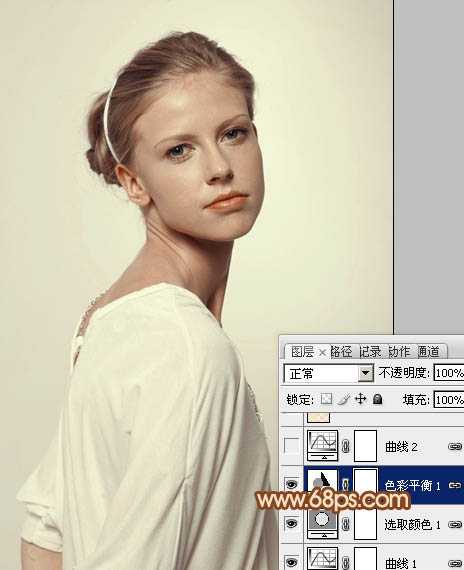
Task: Open the 正常 blend mode dropdown
Action: [365, 373]
